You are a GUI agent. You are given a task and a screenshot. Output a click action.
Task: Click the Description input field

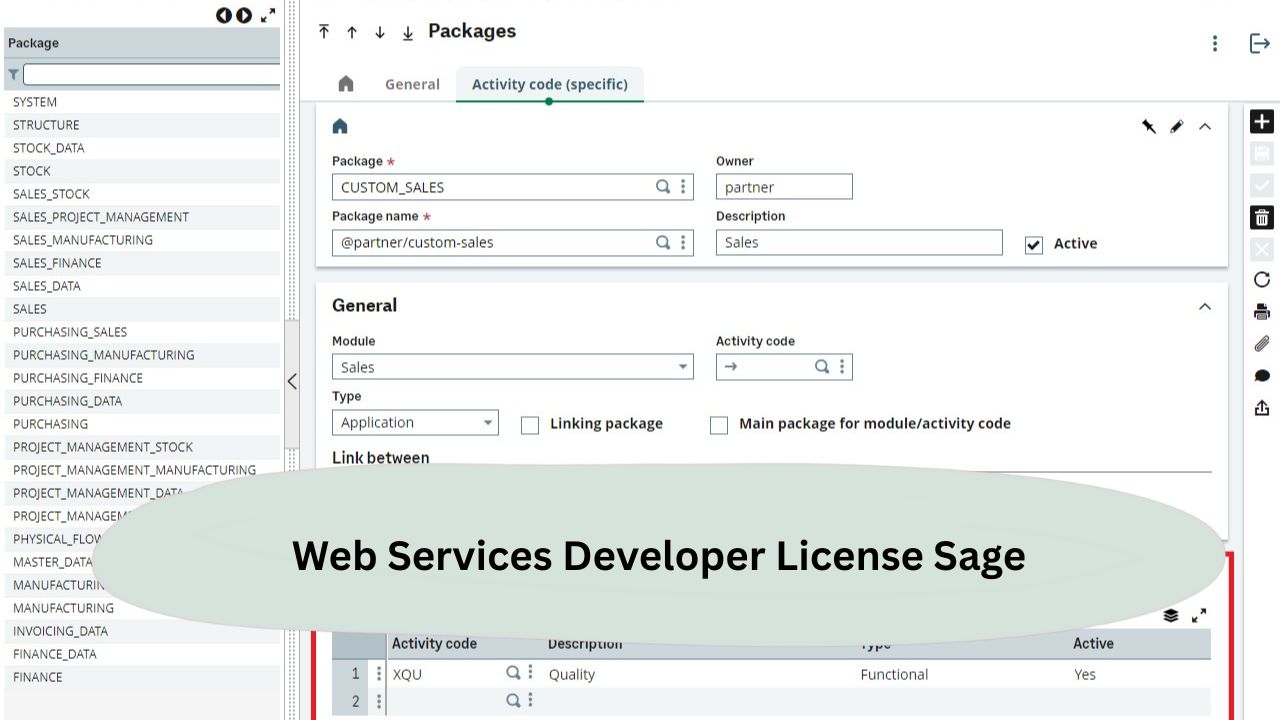[x=859, y=242]
